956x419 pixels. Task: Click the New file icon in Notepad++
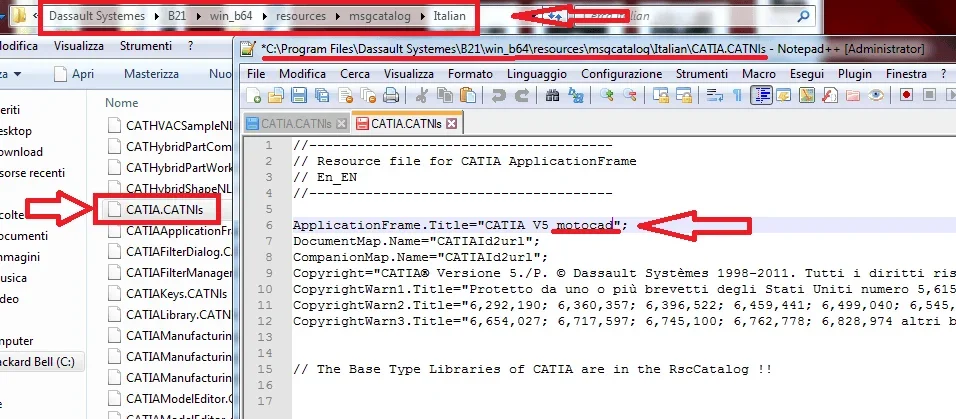coord(255,95)
